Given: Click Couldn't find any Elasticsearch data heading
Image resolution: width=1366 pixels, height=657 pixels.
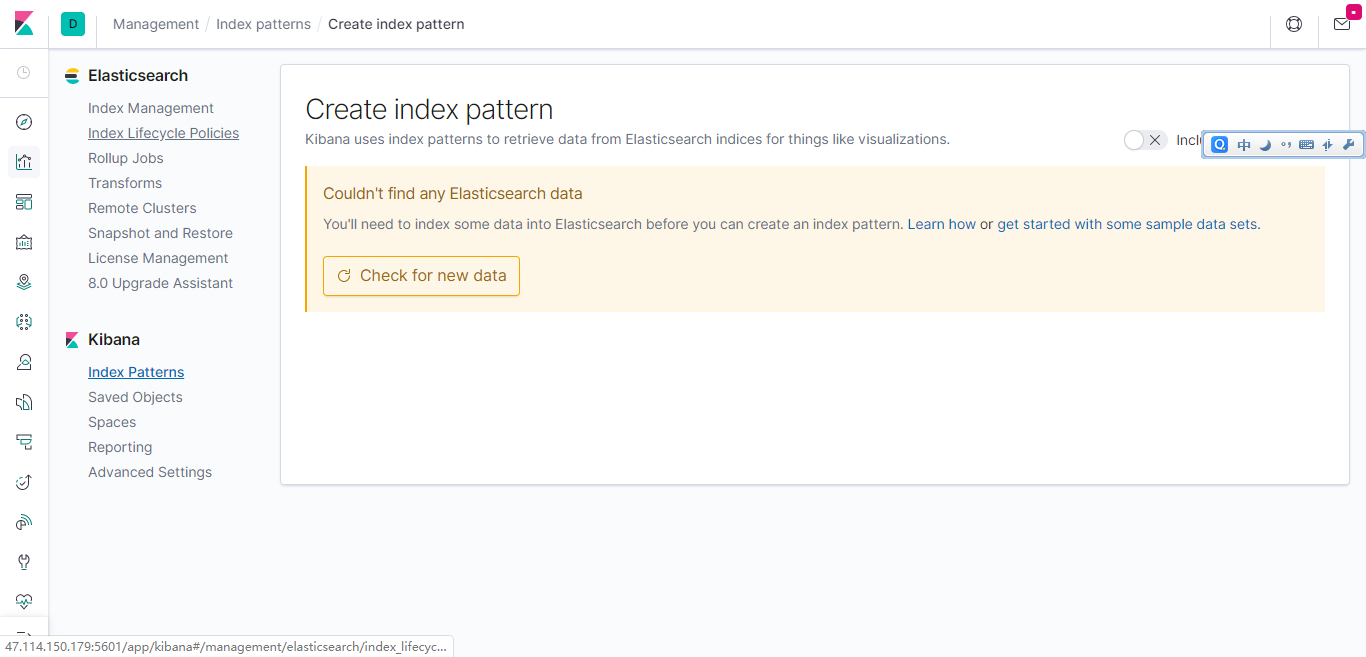Looking at the screenshot, I should (453, 194).
